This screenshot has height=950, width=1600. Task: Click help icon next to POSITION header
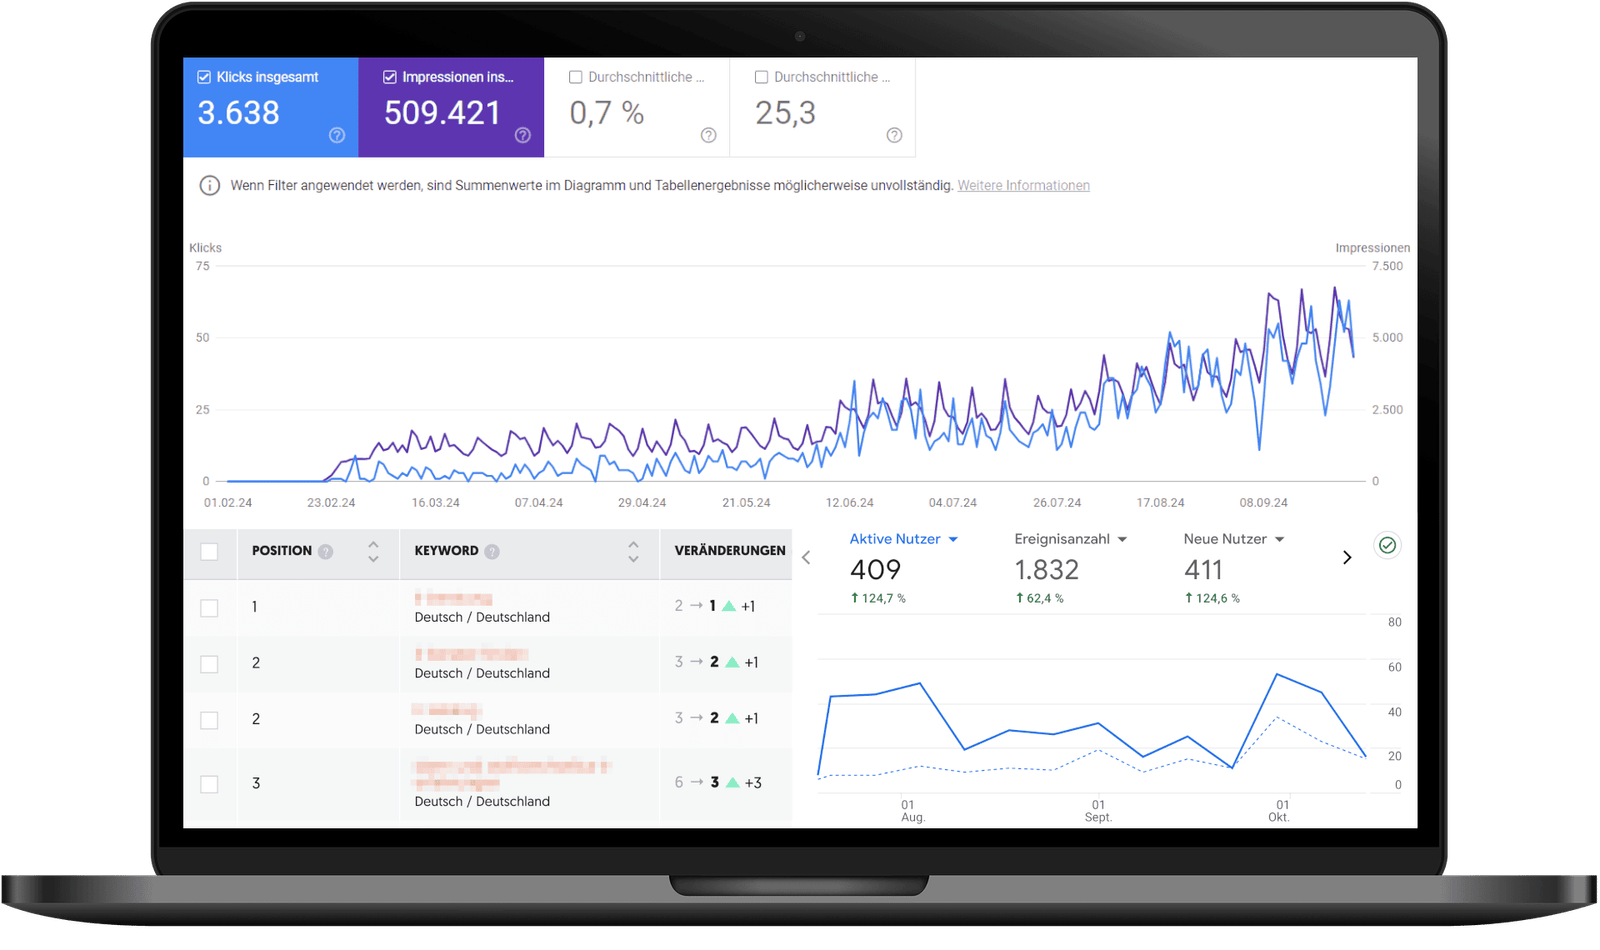pyautogui.click(x=325, y=551)
